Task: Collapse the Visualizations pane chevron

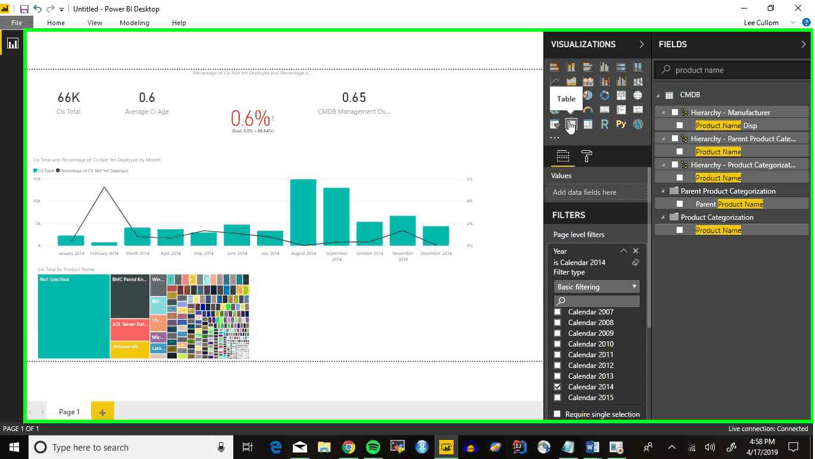Action: [x=641, y=45]
